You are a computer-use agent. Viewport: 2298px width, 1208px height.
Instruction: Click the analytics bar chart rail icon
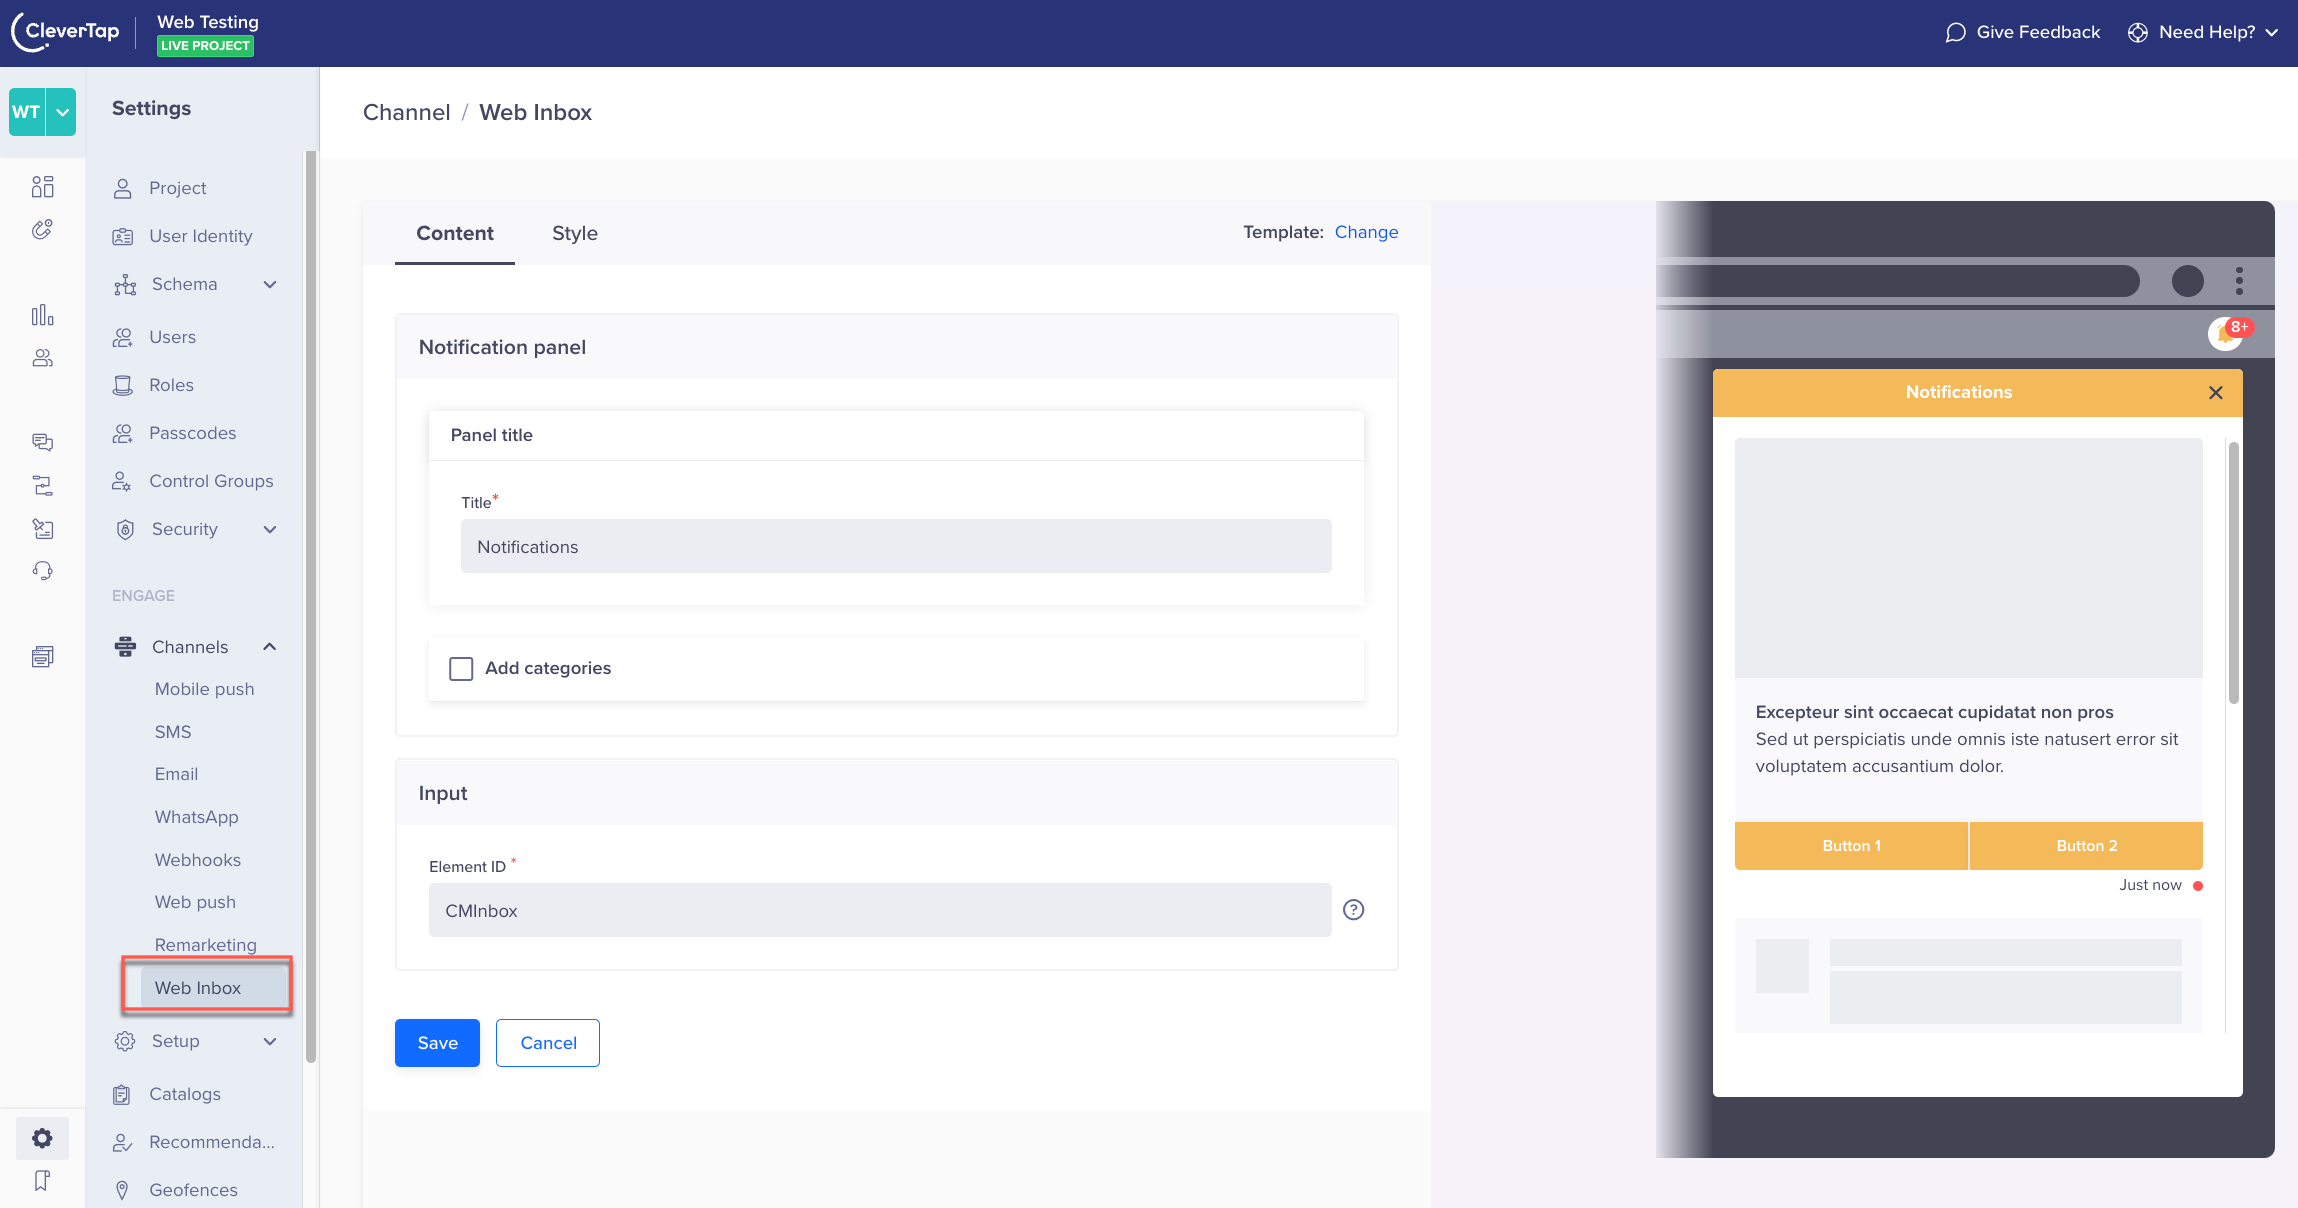coord(42,315)
